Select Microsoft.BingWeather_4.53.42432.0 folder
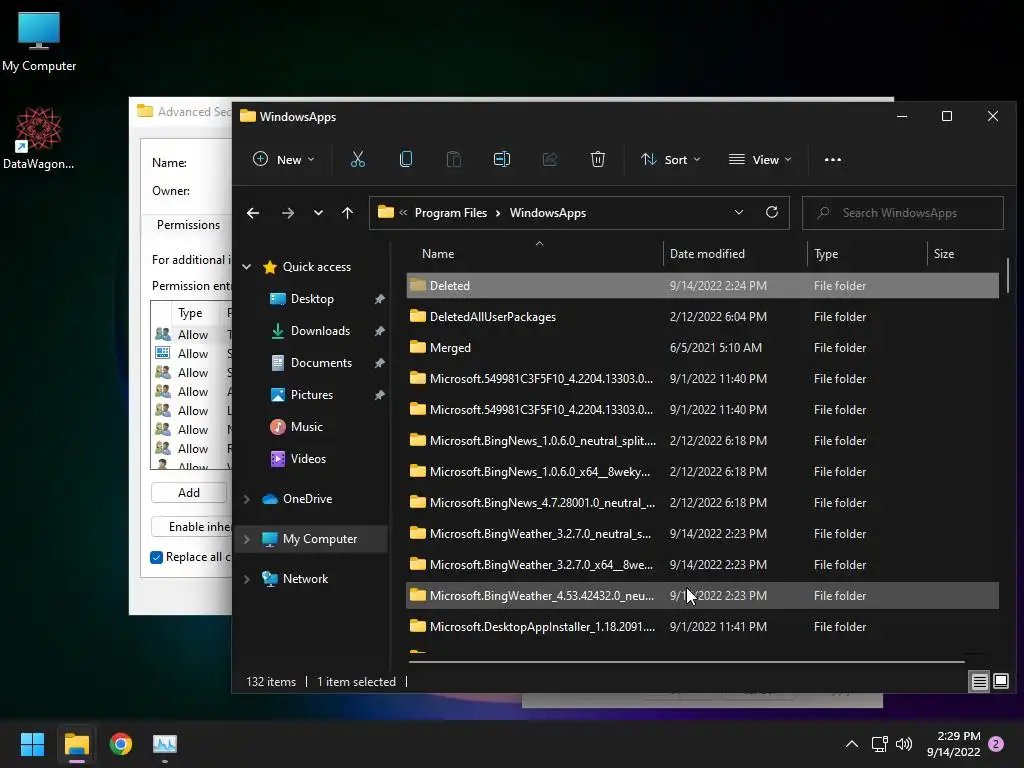The height and width of the screenshot is (768, 1024). coord(702,596)
